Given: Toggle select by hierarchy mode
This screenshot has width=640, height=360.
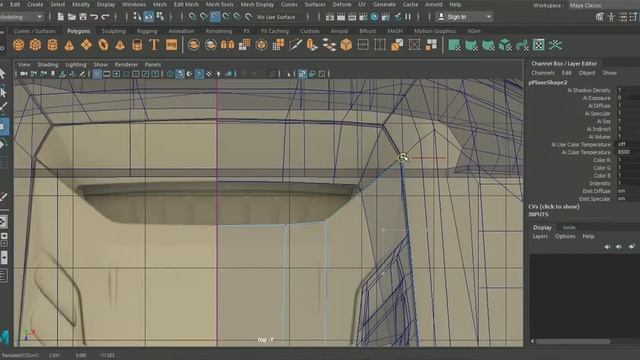Looking at the screenshot, I should pyautogui.click(x=137, y=17).
